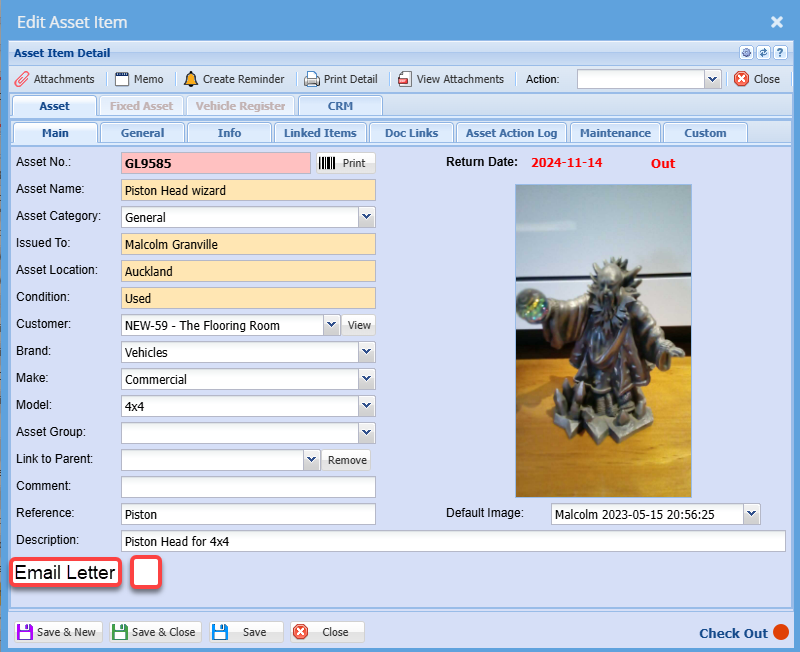Image resolution: width=800 pixels, height=652 pixels.
Task: Open the Customer dropdown arrow
Action: [332, 325]
